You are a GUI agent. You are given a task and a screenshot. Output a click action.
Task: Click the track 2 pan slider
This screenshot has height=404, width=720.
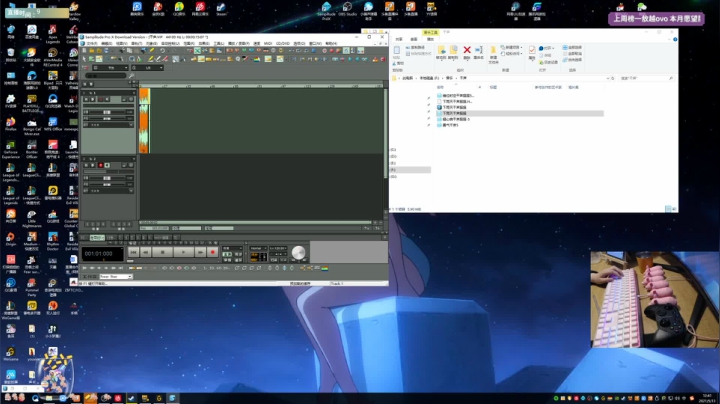click(107, 185)
